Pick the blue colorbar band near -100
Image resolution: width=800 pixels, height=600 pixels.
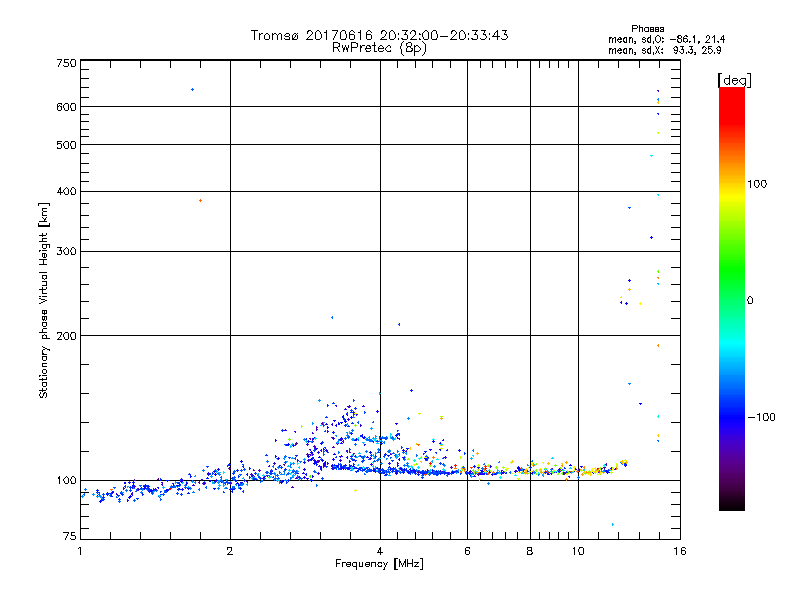point(731,415)
